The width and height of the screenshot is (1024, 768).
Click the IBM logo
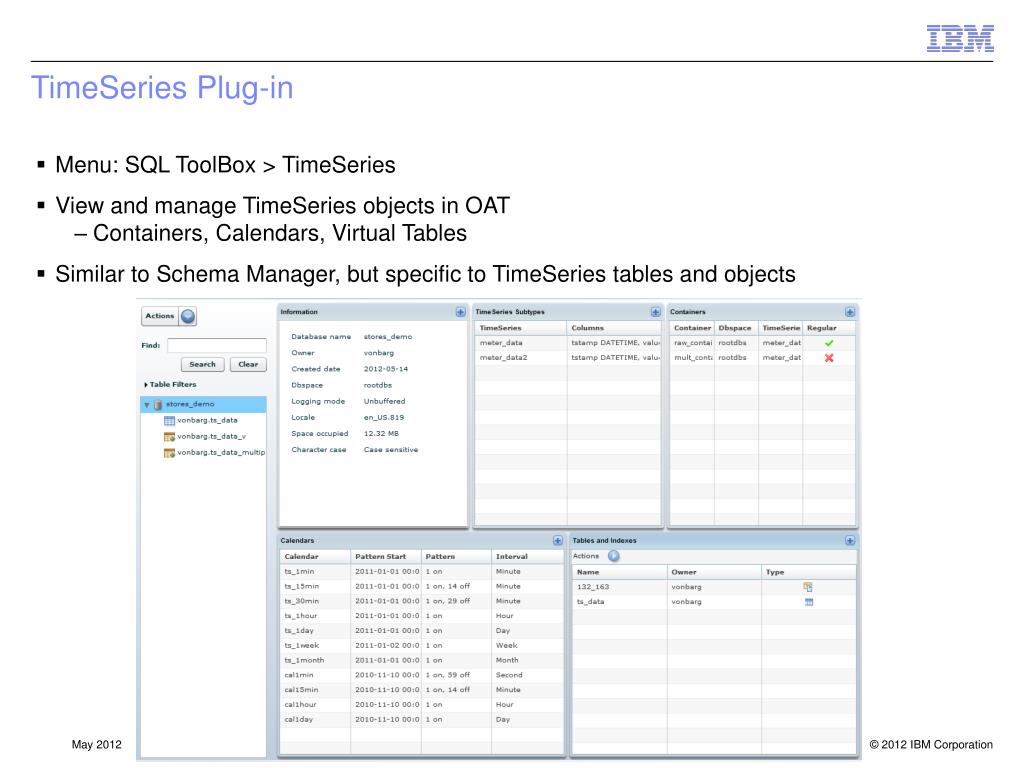point(960,38)
